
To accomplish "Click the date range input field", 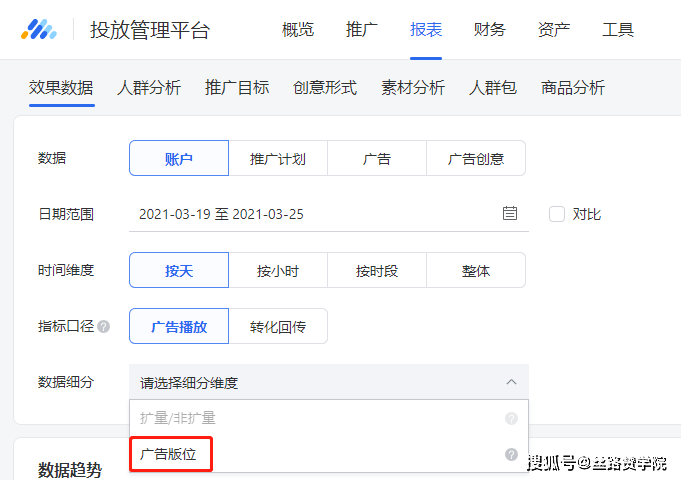I will tap(310, 214).
